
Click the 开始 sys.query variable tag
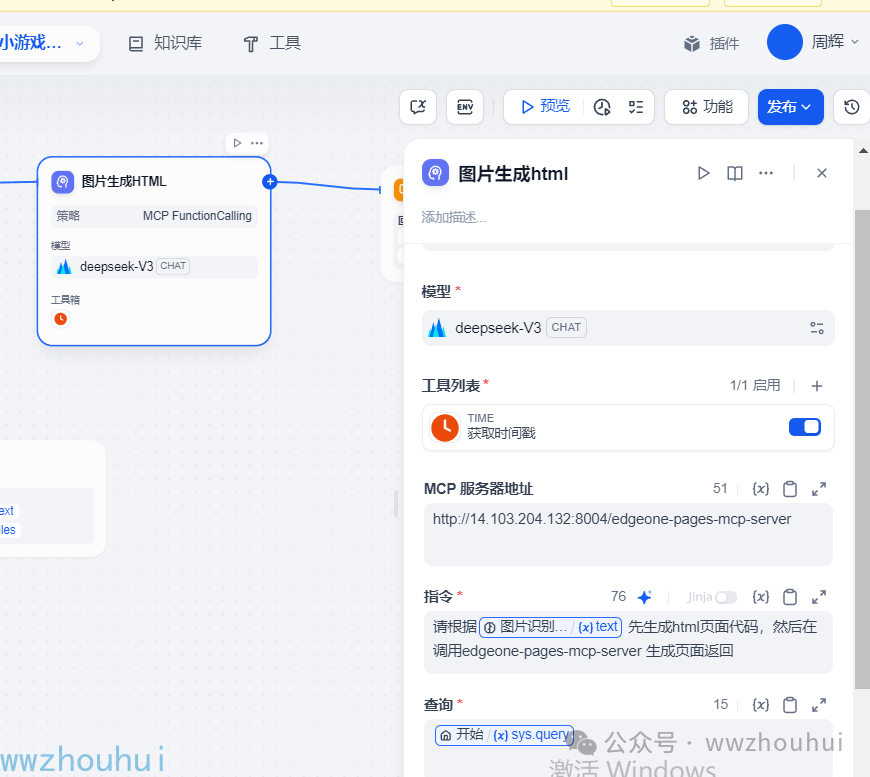click(x=504, y=735)
